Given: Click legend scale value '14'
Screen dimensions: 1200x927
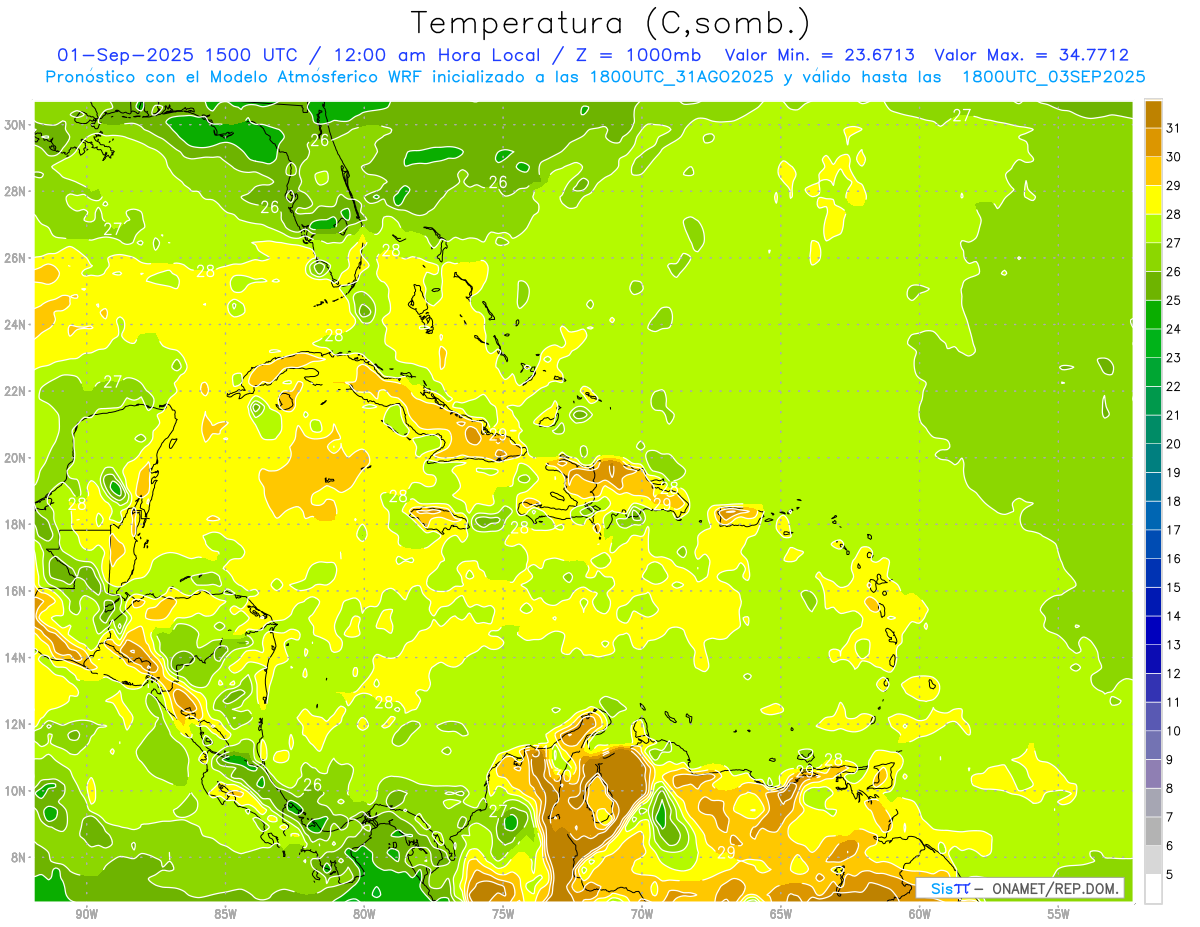Looking at the screenshot, I should 1174,616.
